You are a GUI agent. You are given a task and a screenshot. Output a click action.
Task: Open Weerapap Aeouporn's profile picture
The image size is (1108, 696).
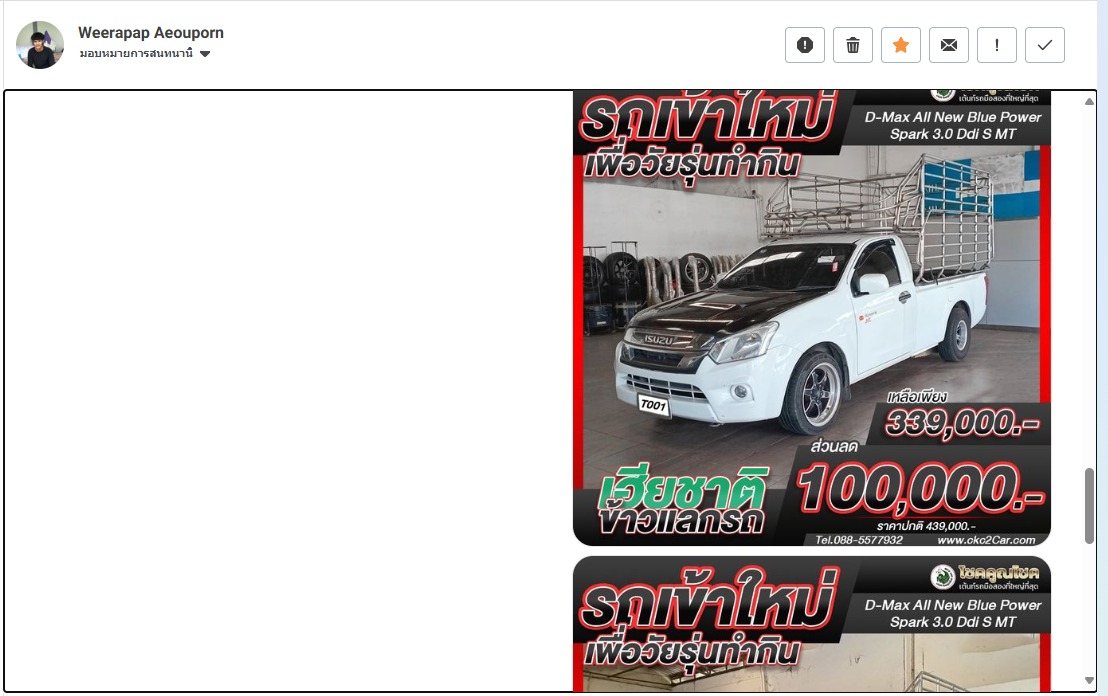coord(40,45)
